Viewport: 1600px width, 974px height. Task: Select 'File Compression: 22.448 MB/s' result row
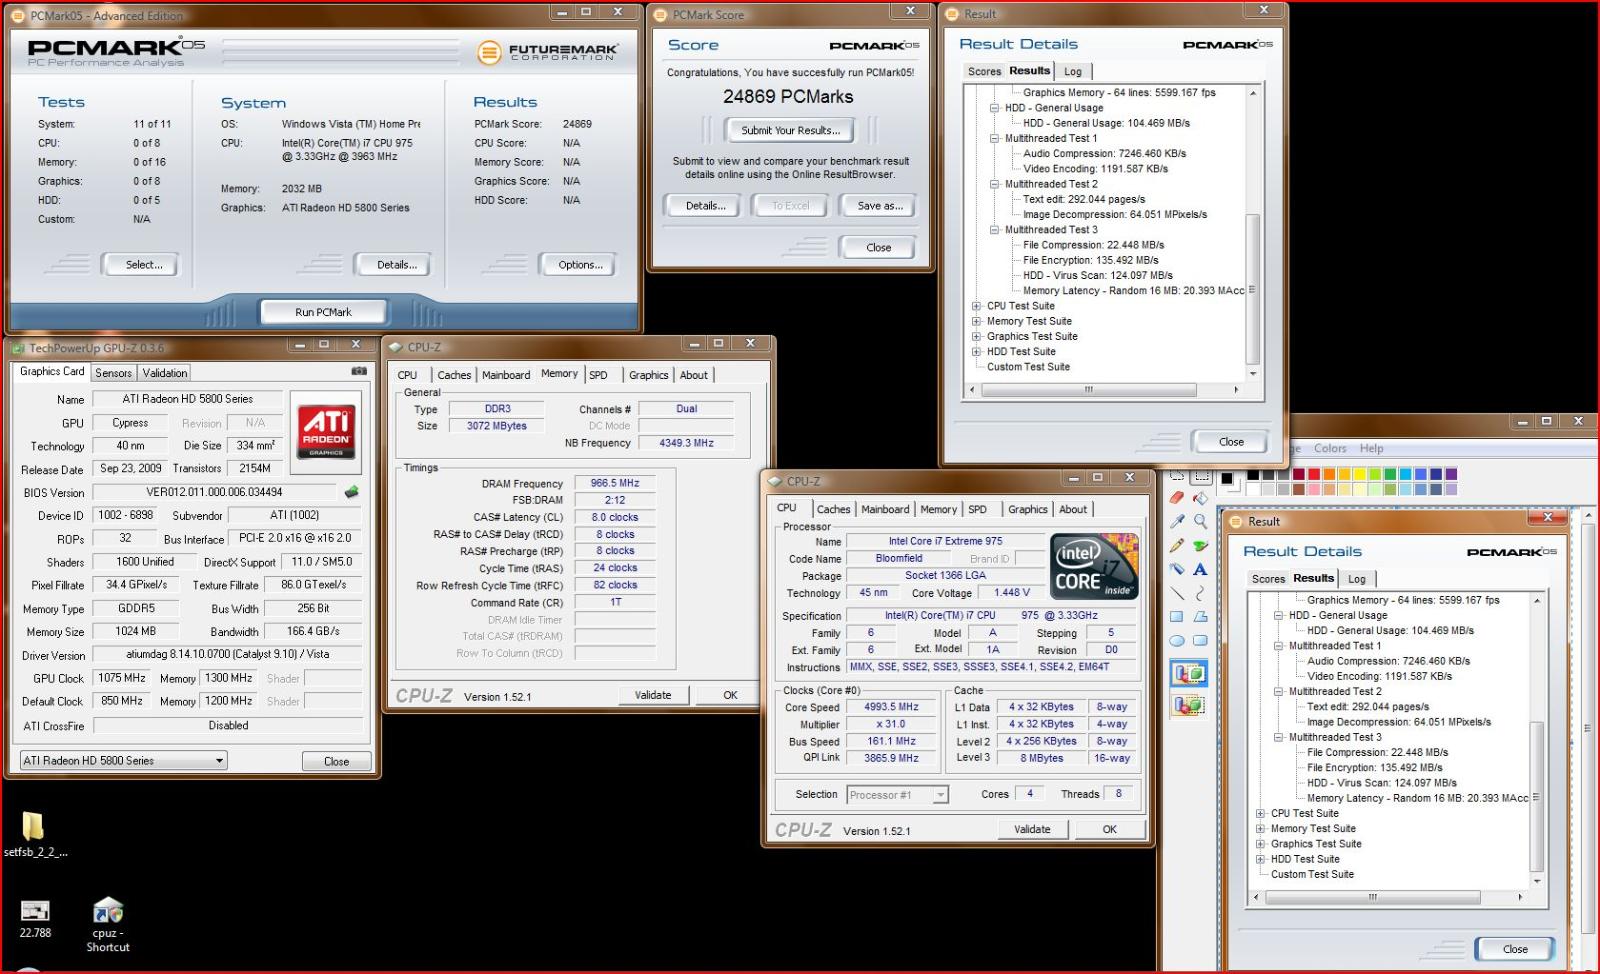(x=1093, y=245)
